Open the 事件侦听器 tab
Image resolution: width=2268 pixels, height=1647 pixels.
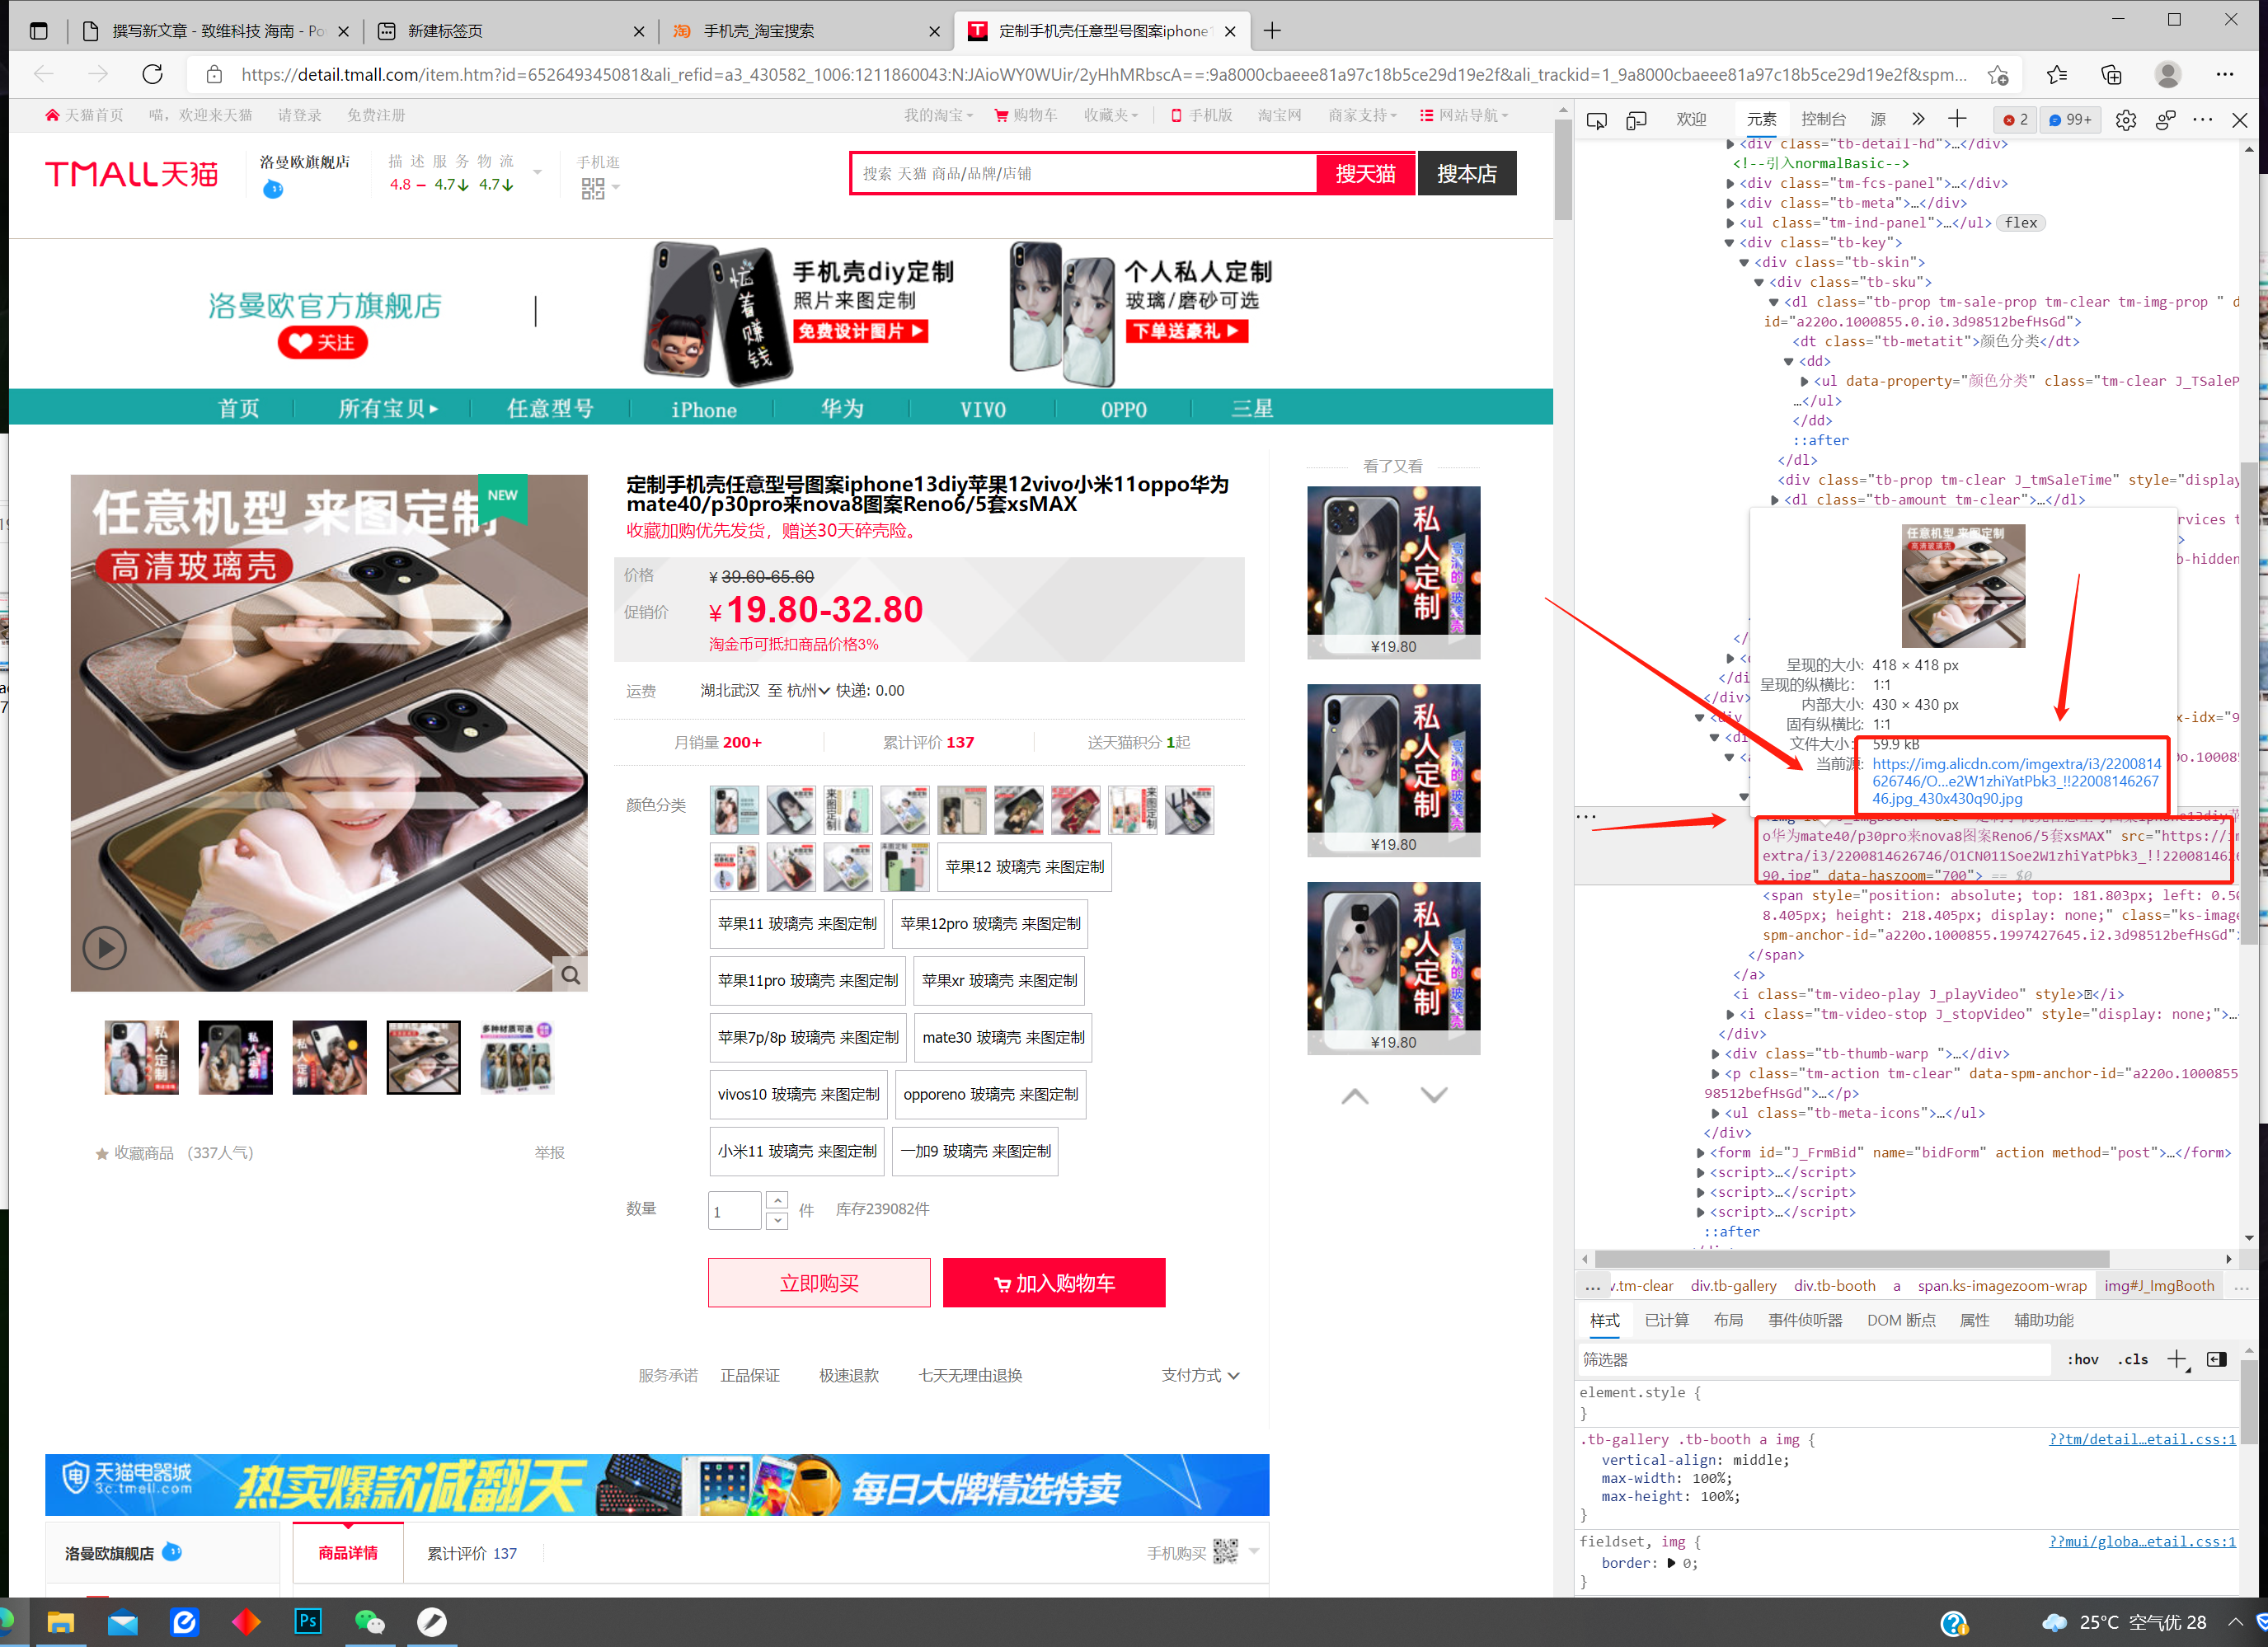click(1805, 1320)
